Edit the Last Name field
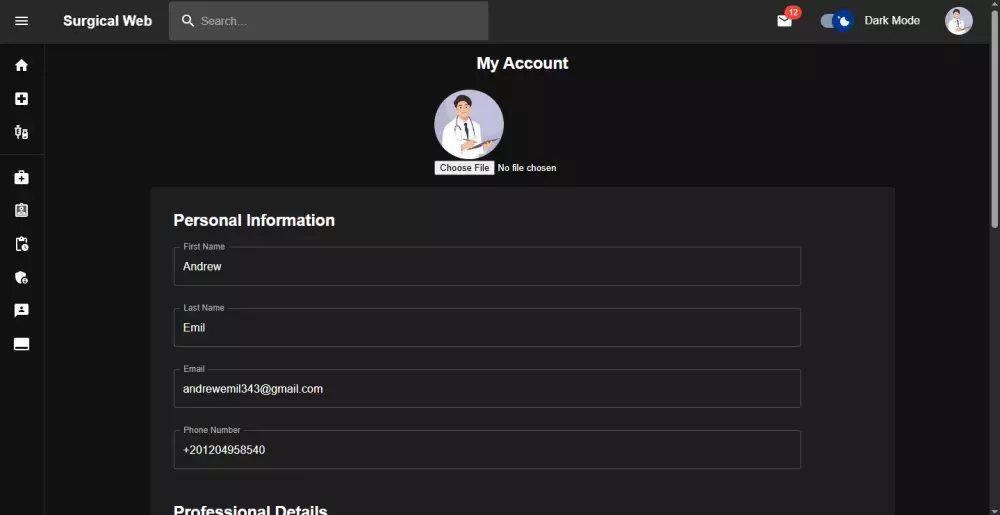The height and width of the screenshot is (515, 1000). (487, 328)
